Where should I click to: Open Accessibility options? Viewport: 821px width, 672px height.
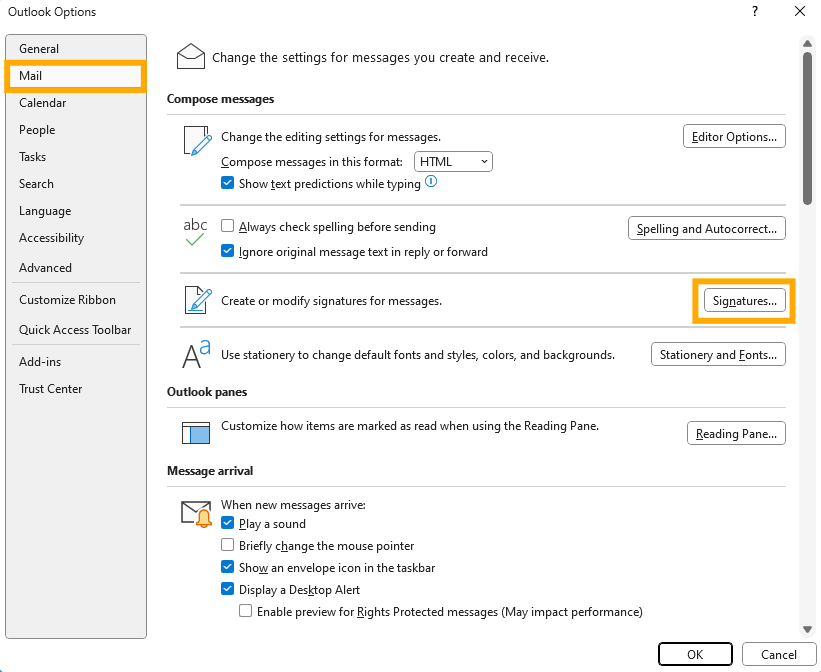tap(75, 238)
